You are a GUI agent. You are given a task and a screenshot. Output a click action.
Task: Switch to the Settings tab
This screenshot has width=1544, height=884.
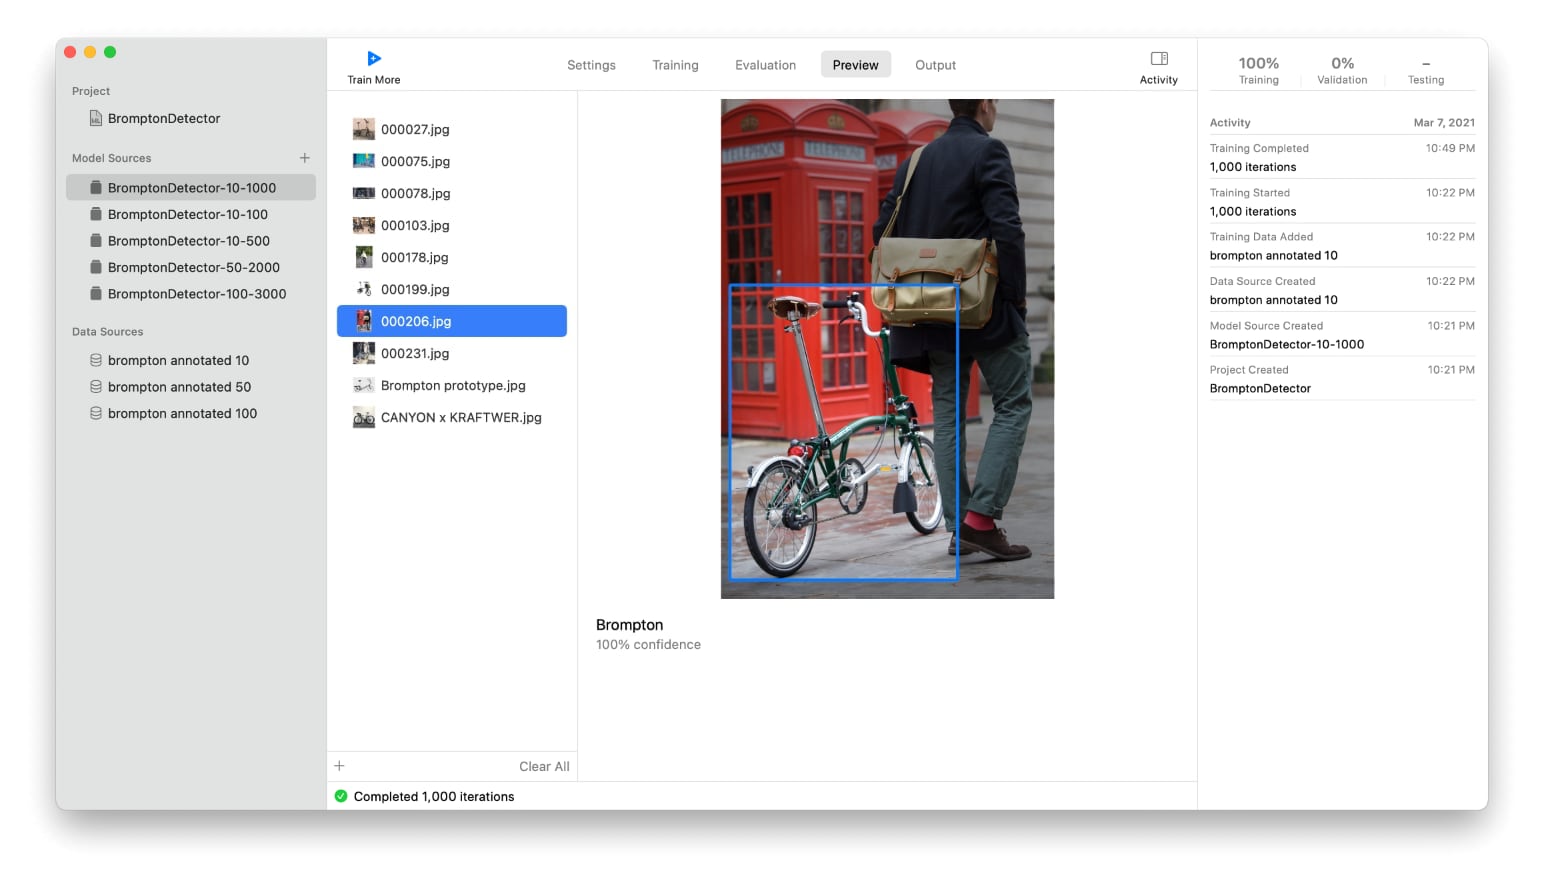tap(591, 65)
